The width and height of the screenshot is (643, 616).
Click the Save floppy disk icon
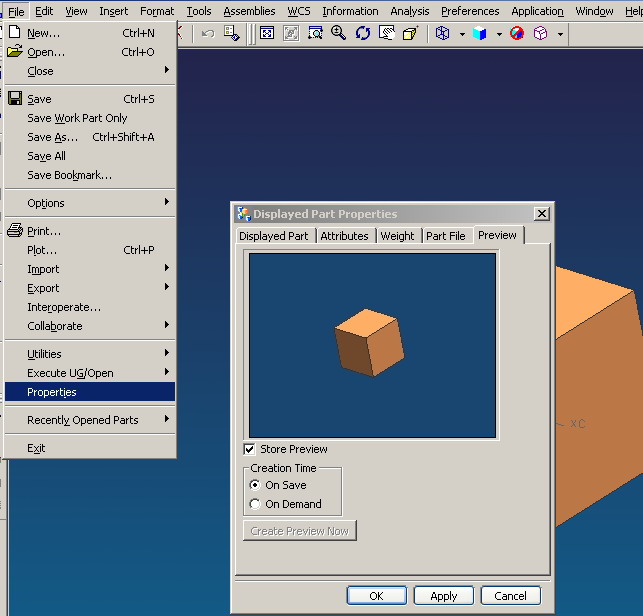(x=15, y=98)
